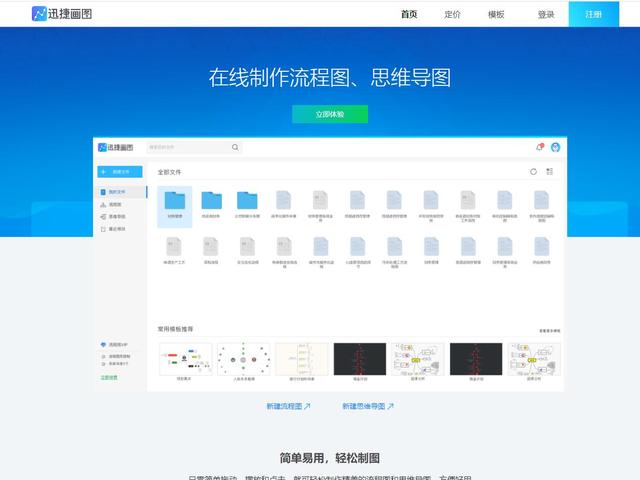Click the magnifier search icon
Screen dimensions: 640x480
[x=235, y=147]
